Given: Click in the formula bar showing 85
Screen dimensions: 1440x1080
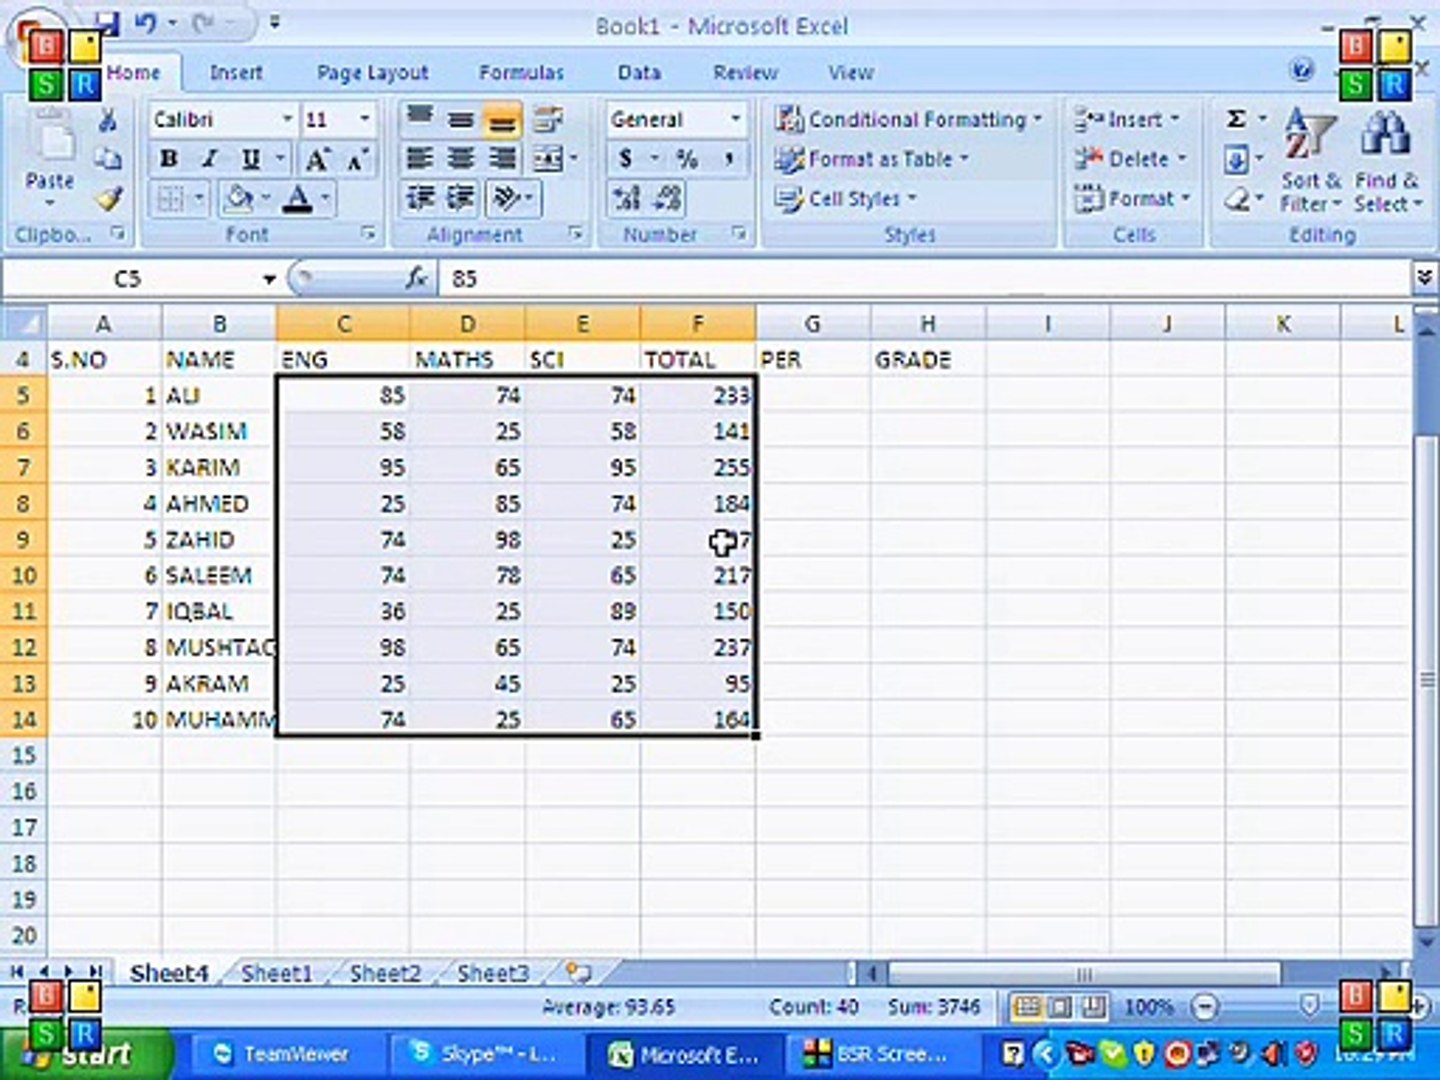Looking at the screenshot, I should [x=925, y=279].
